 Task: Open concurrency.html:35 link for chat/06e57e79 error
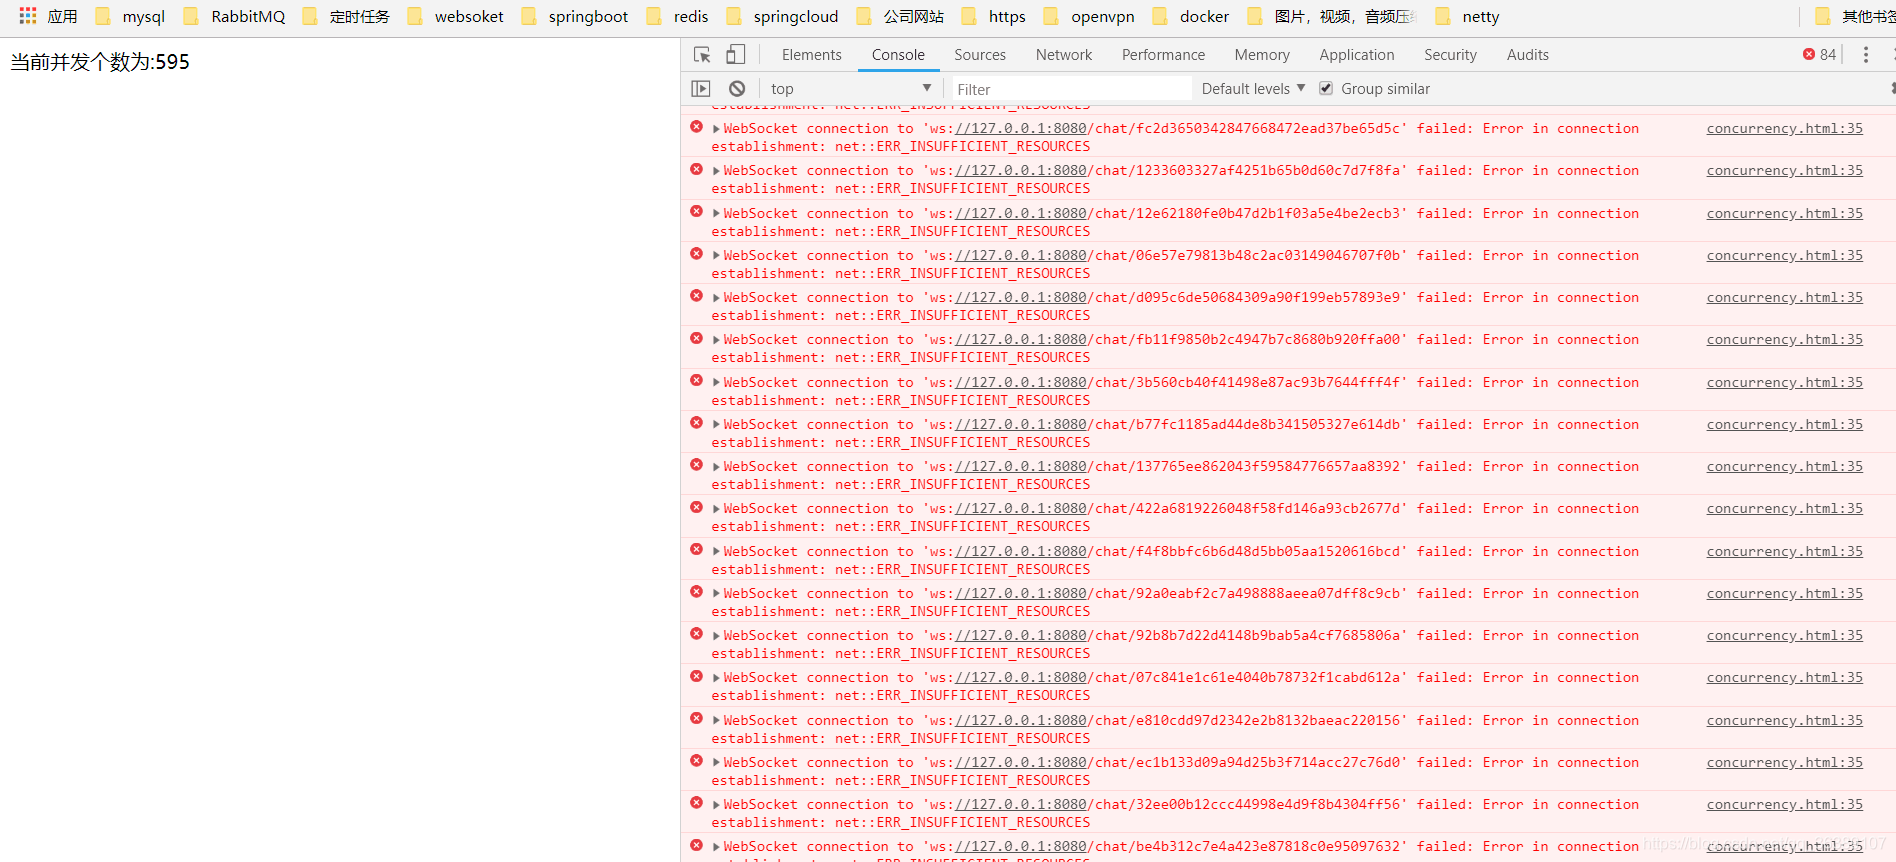(1784, 256)
